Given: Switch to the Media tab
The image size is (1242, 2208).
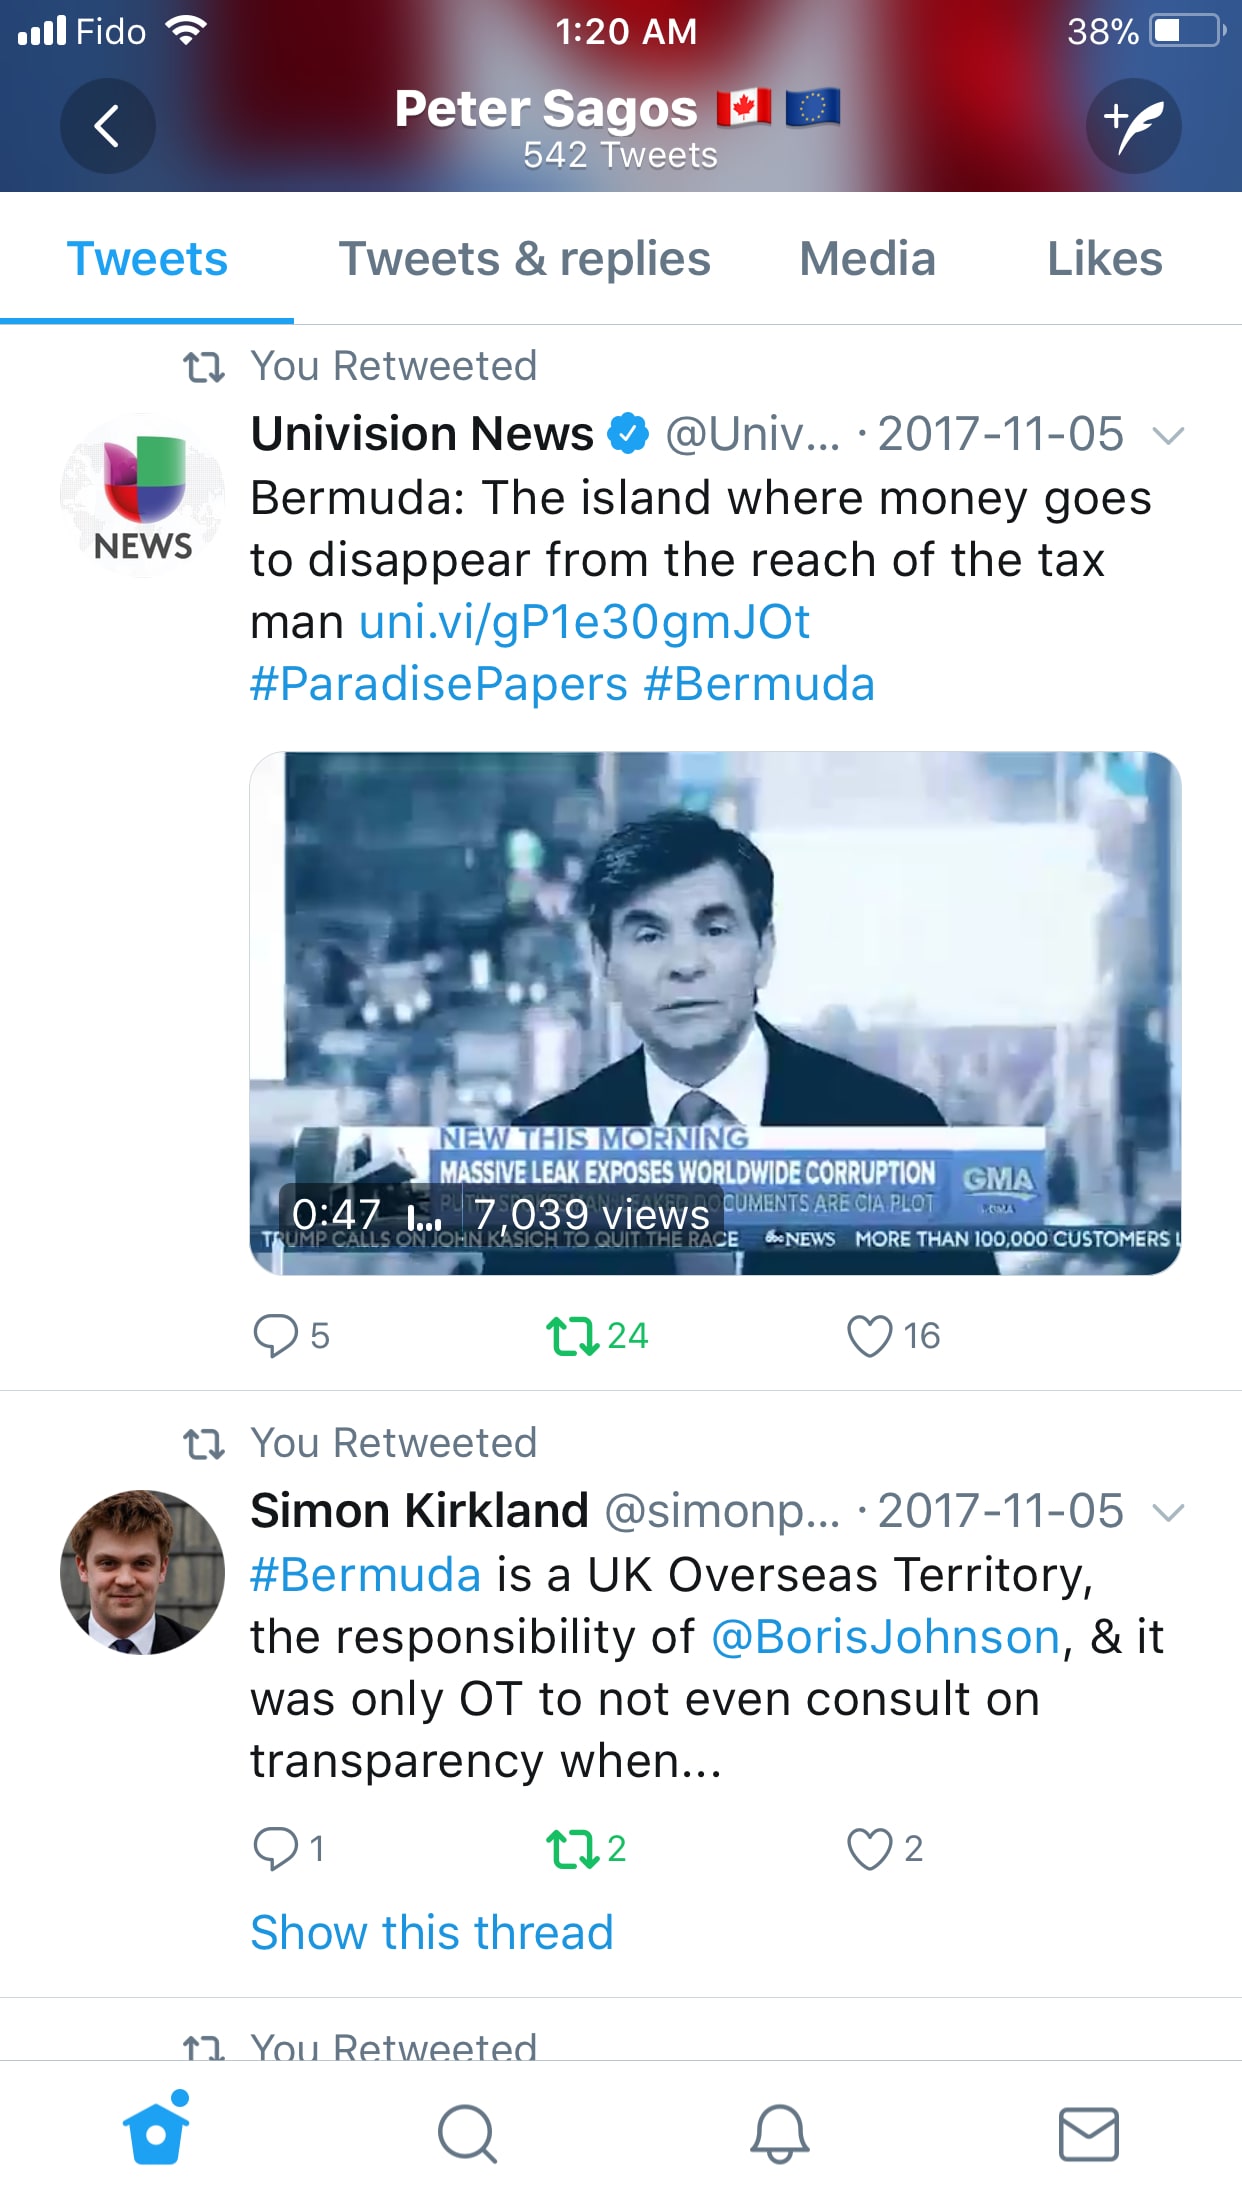Looking at the screenshot, I should click(x=867, y=259).
